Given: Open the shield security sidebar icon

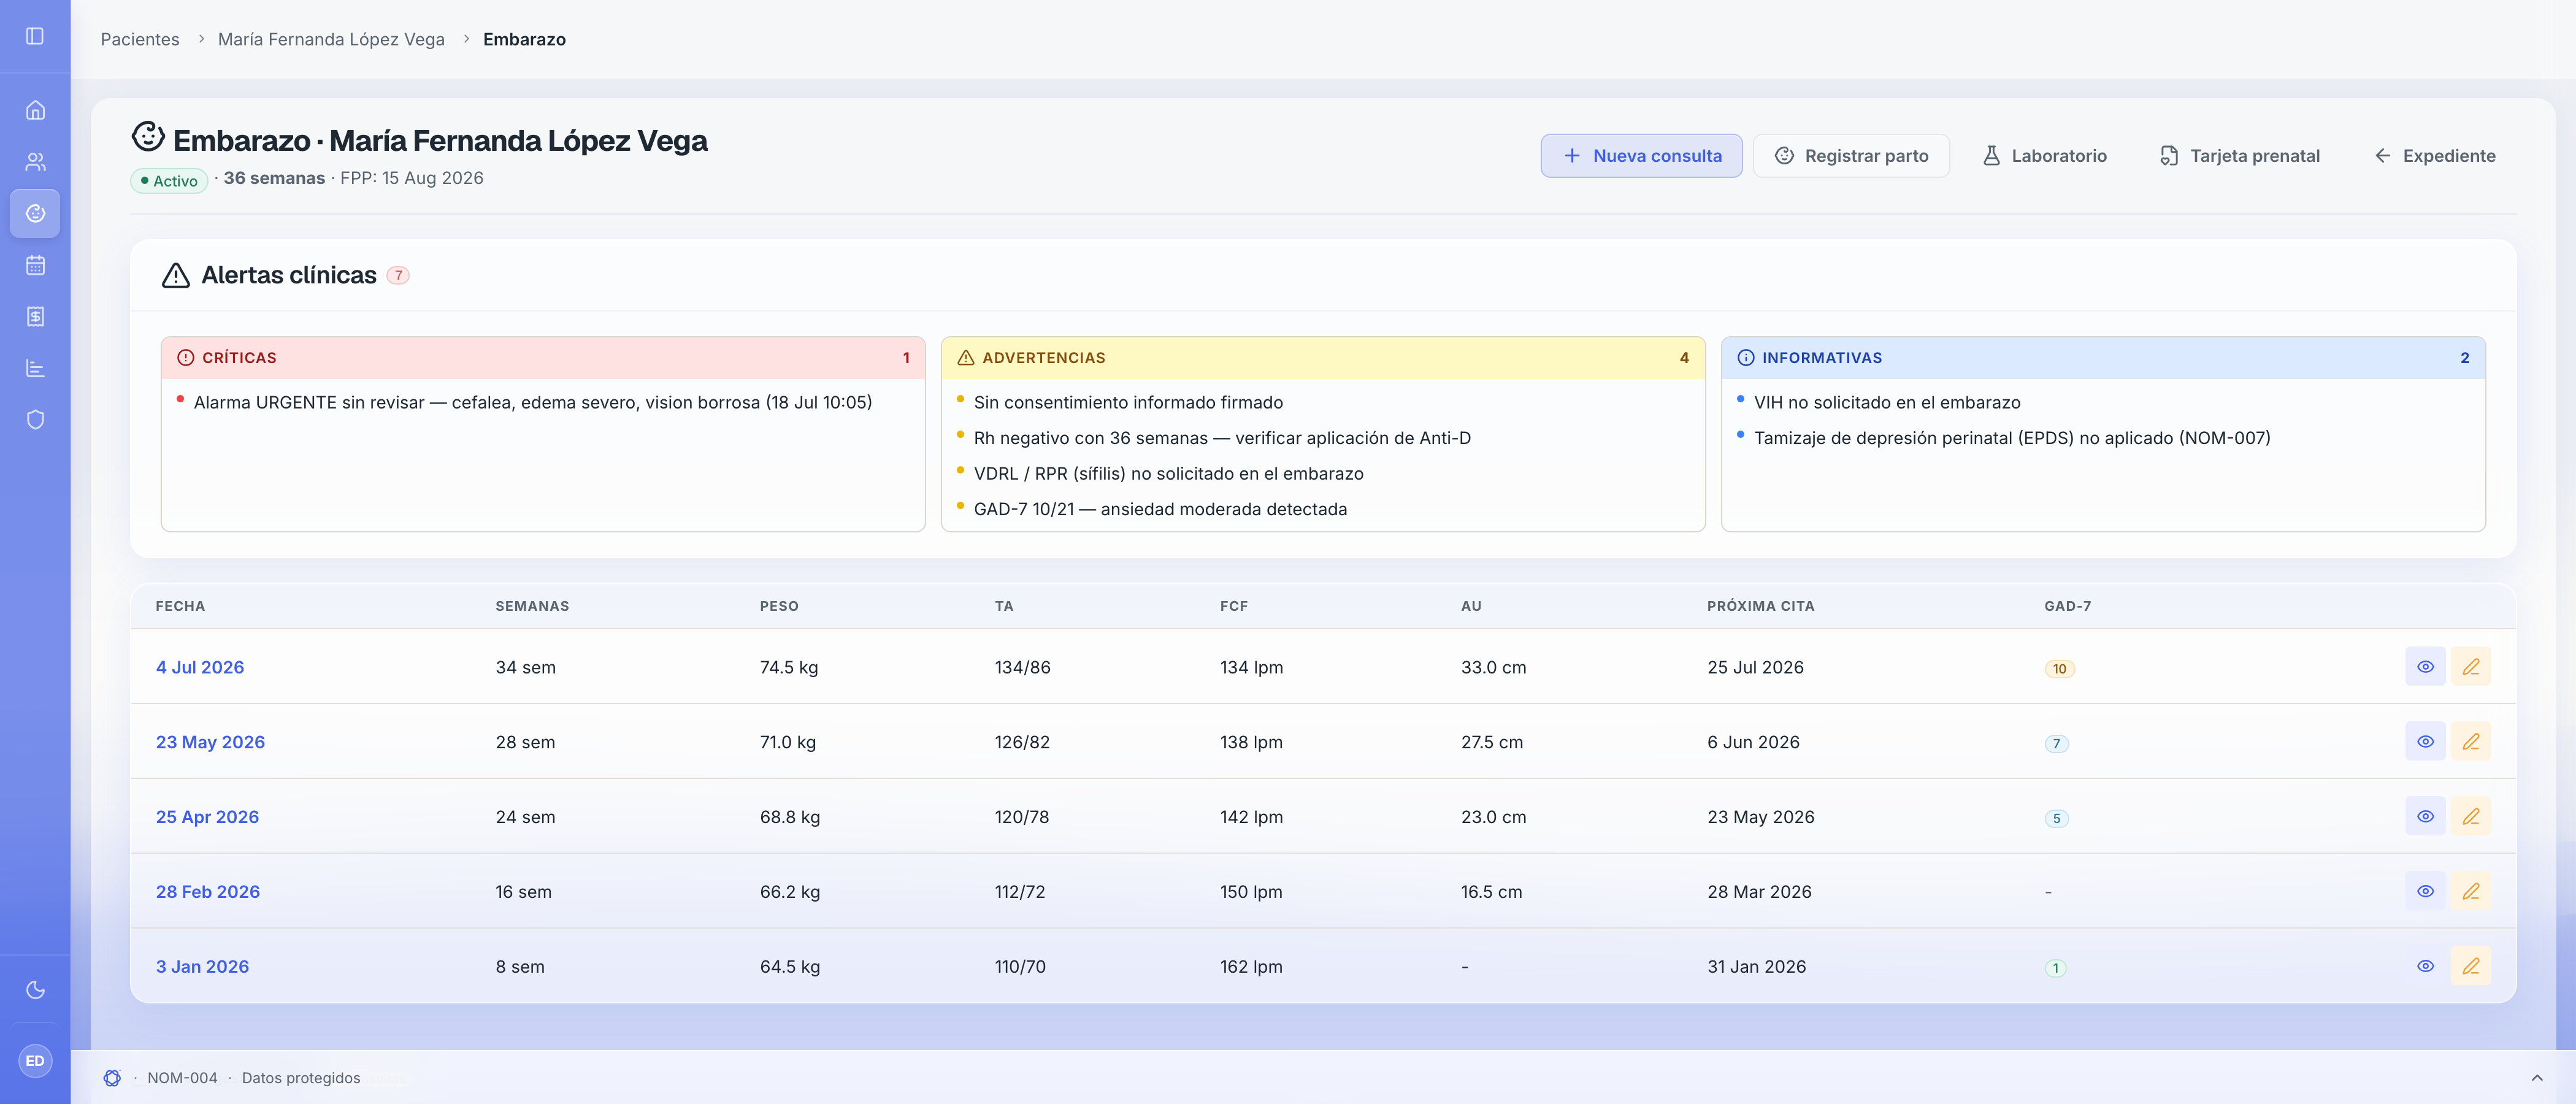Looking at the screenshot, I should pyautogui.click(x=35, y=420).
